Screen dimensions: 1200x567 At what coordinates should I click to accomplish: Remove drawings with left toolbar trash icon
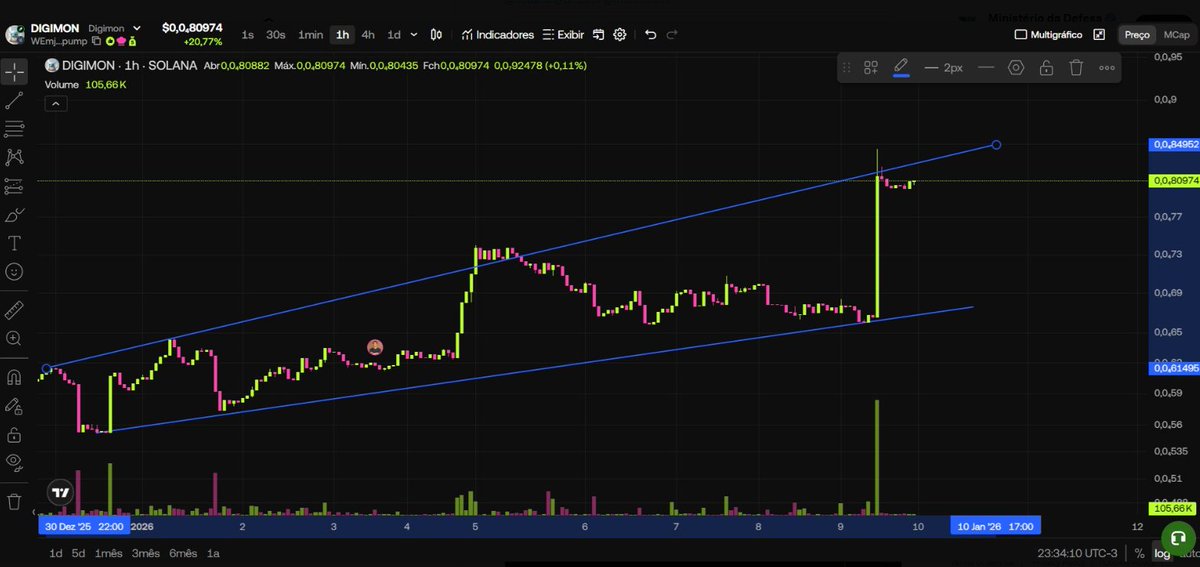[14, 500]
